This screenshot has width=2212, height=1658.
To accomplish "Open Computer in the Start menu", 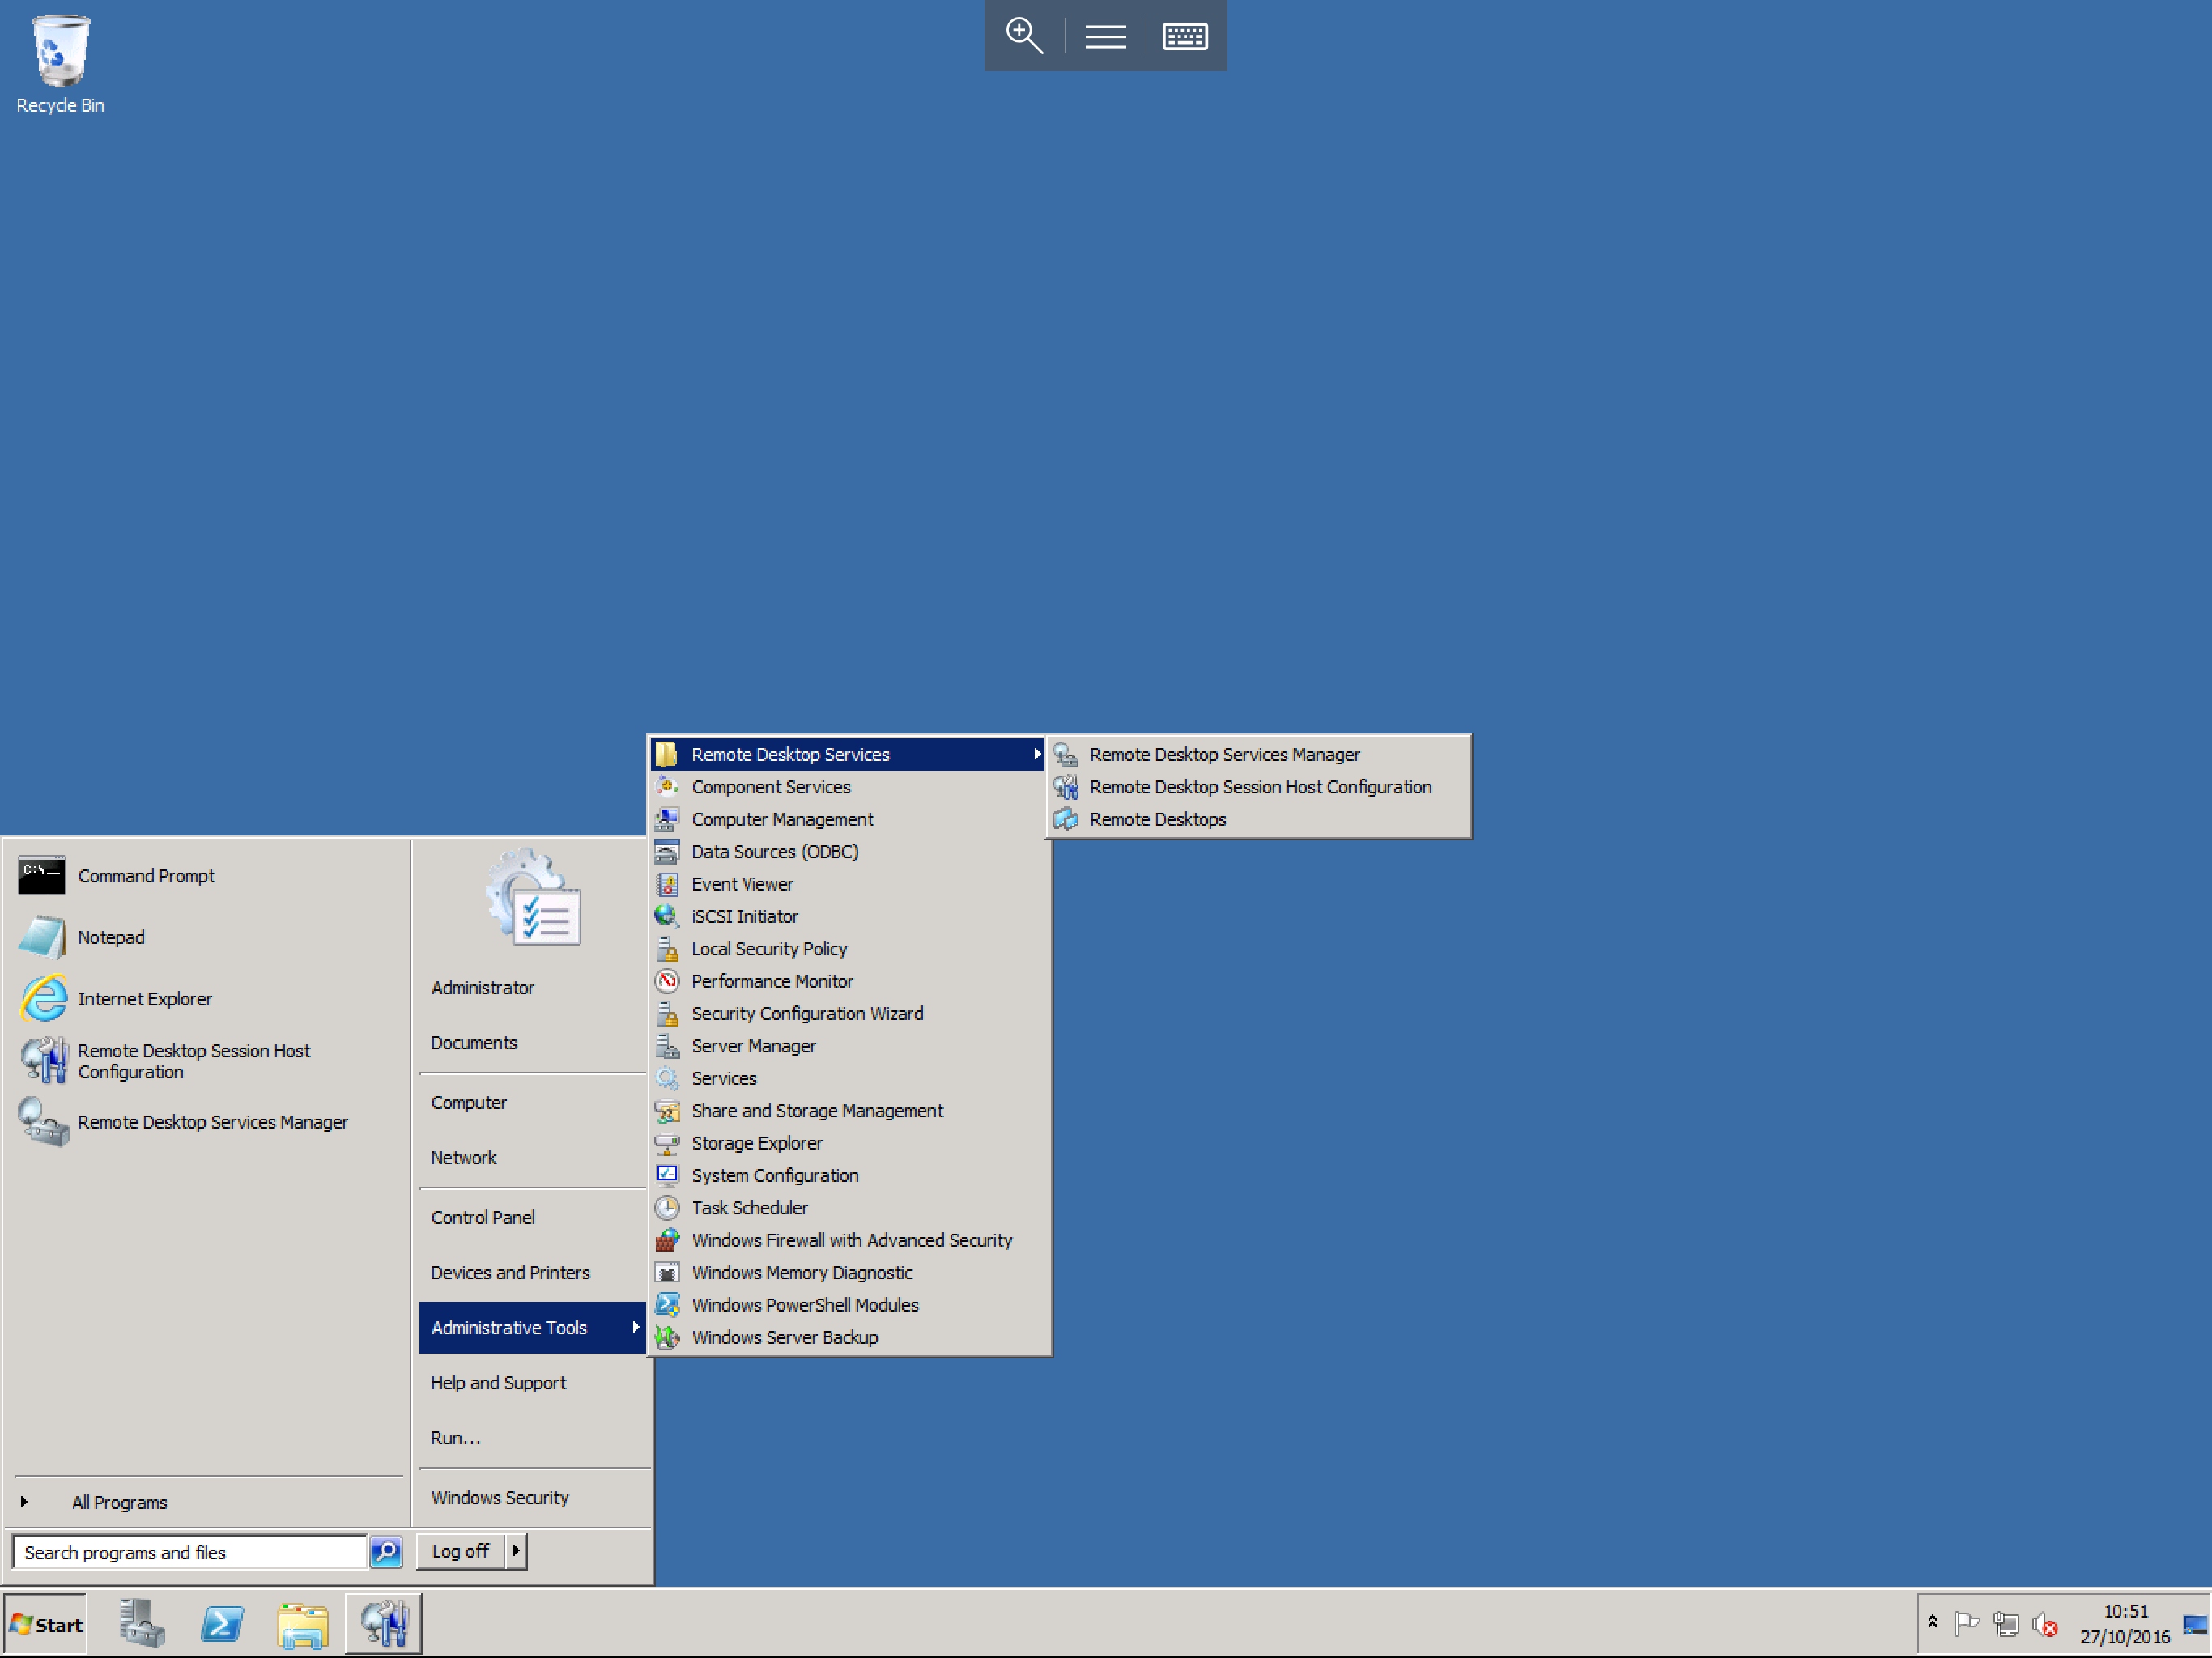I will 533,1102.
